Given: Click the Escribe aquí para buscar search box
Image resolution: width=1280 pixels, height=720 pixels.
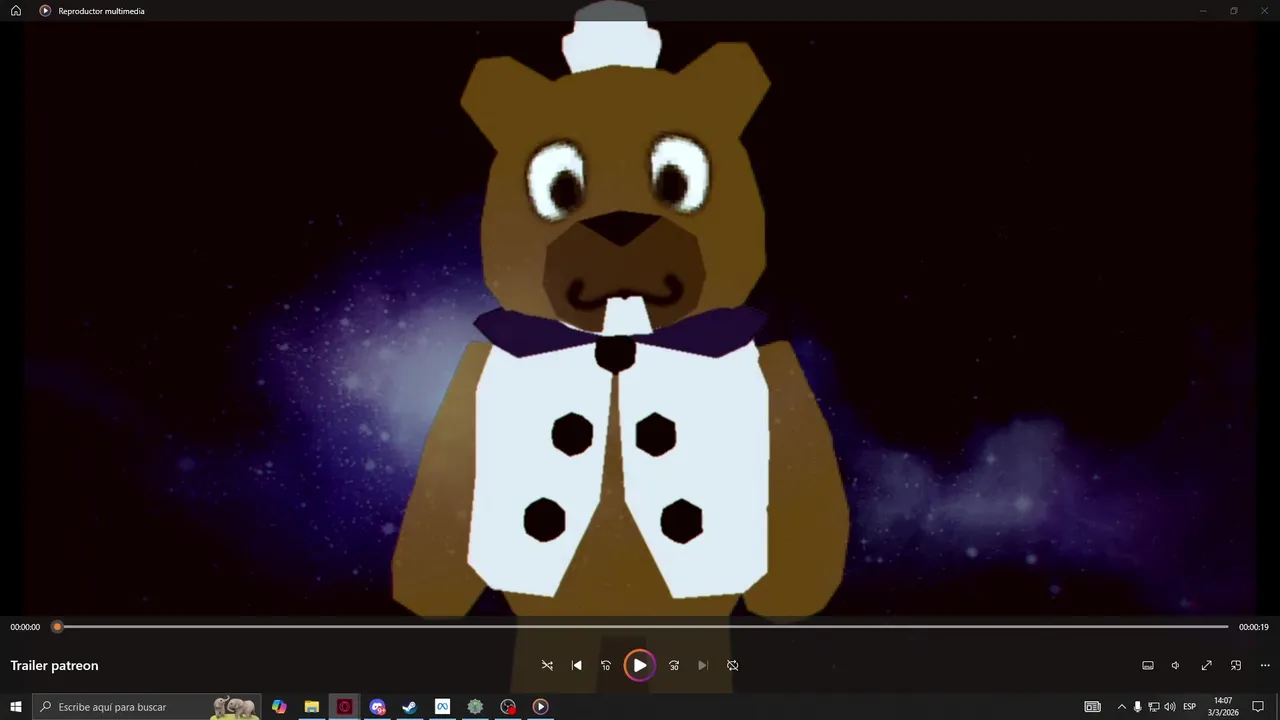Looking at the screenshot, I should point(147,707).
